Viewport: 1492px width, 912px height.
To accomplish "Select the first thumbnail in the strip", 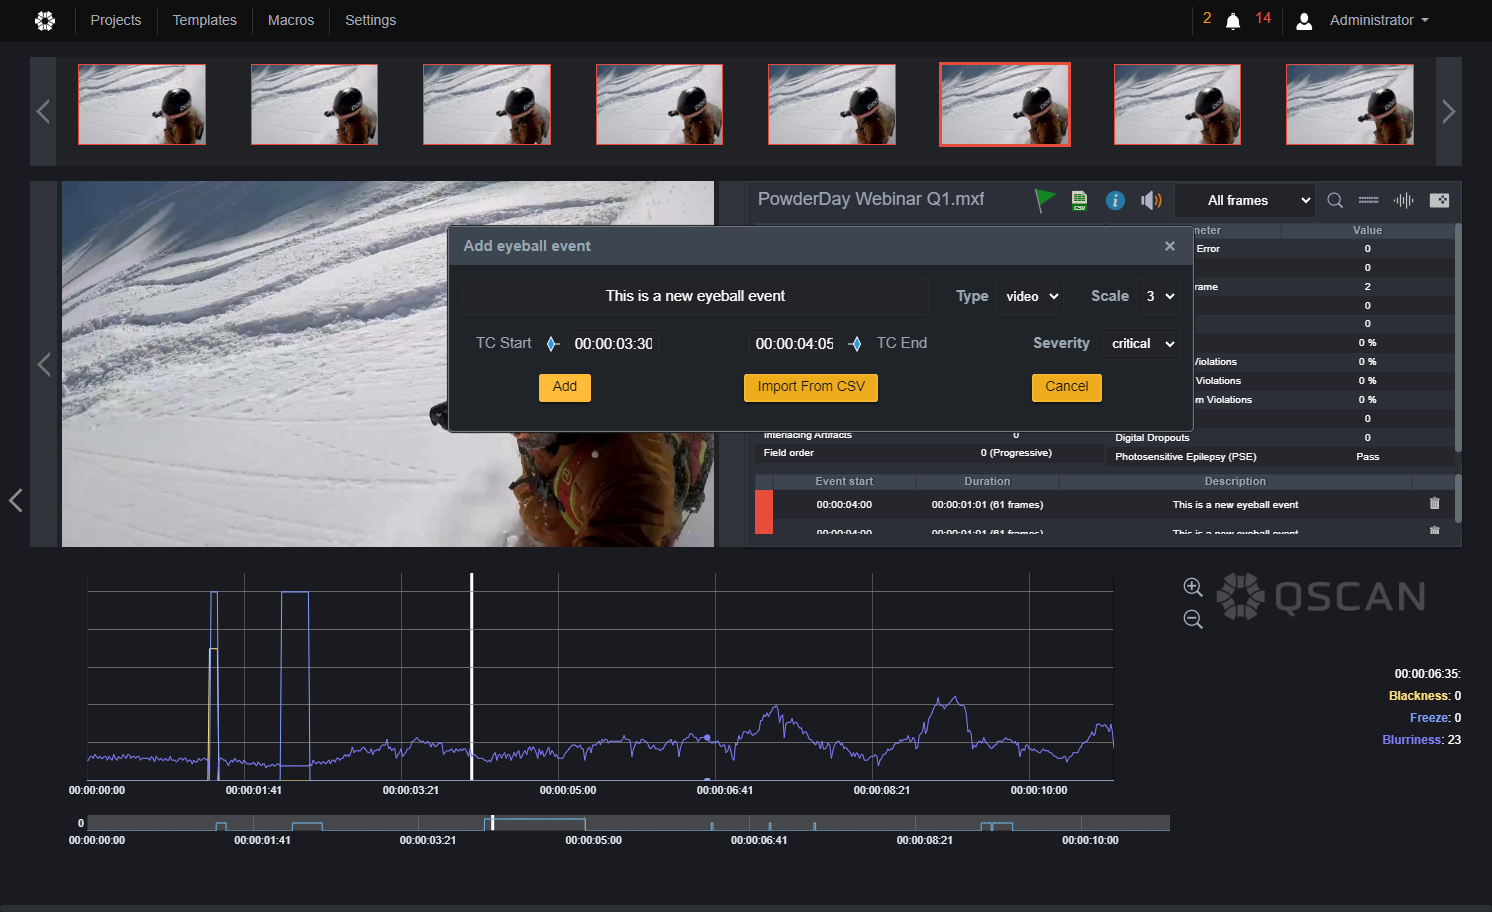I will pos(142,105).
